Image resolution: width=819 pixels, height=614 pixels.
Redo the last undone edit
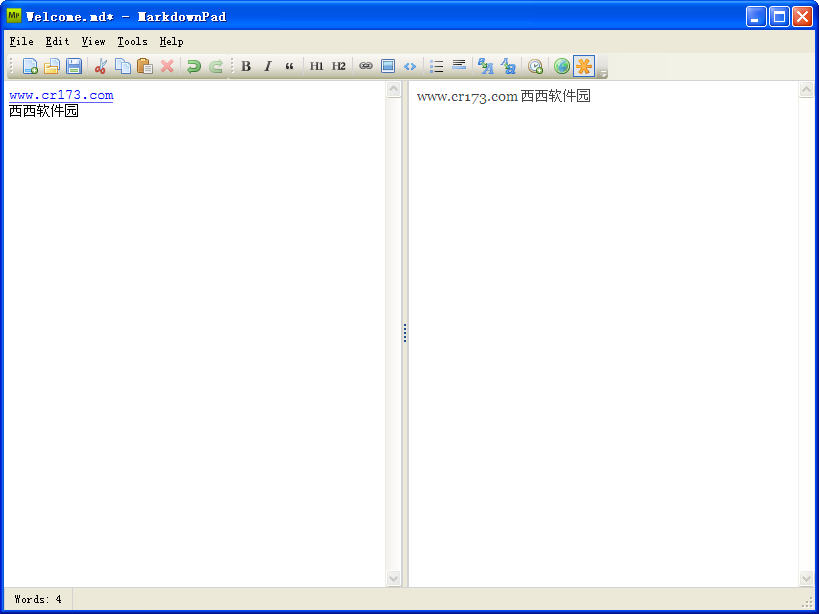216,66
